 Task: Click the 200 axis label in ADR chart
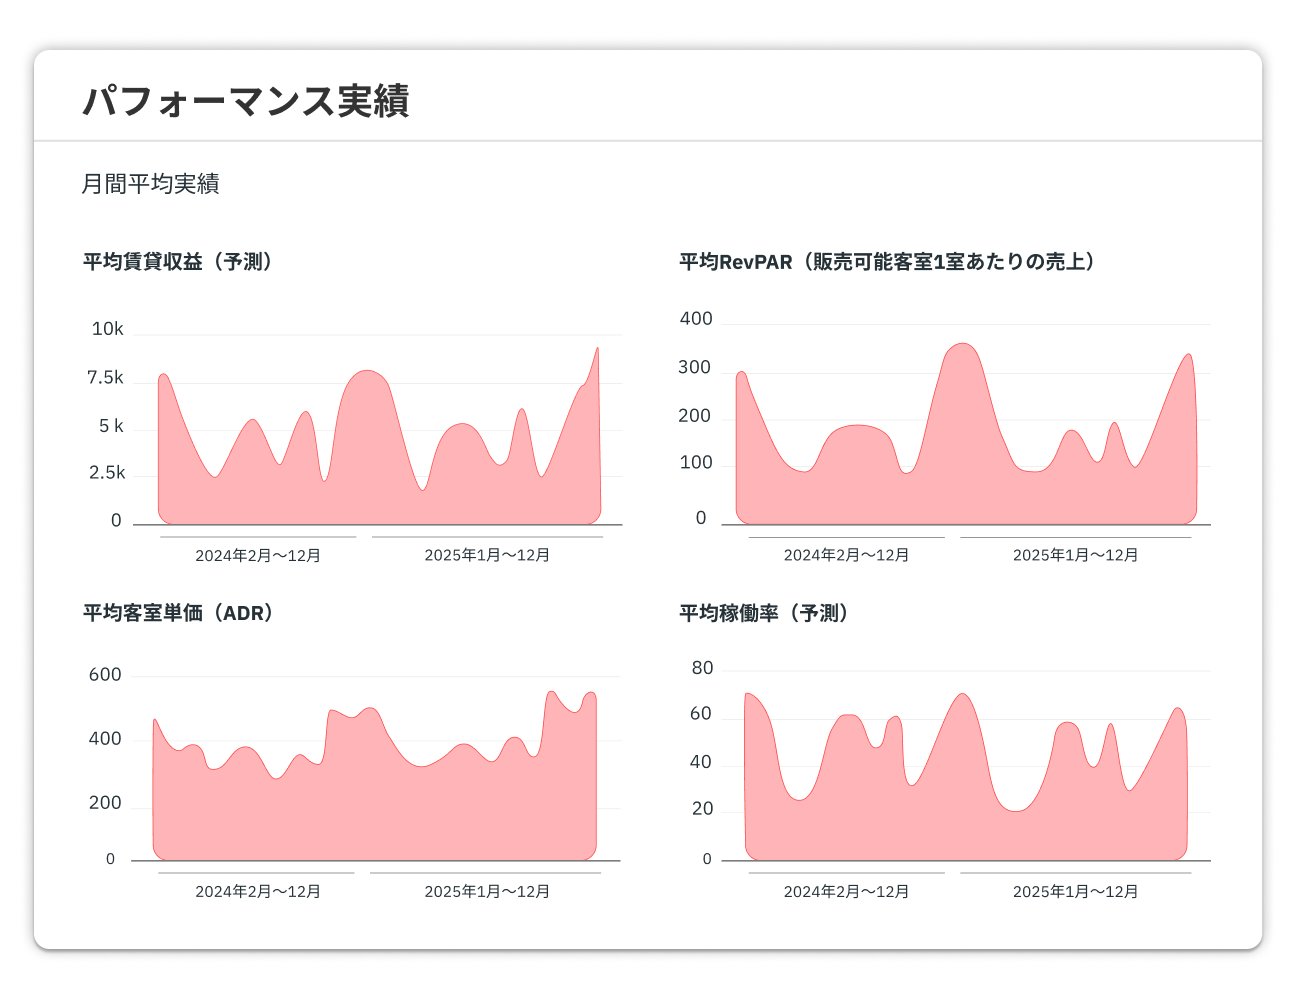(105, 803)
